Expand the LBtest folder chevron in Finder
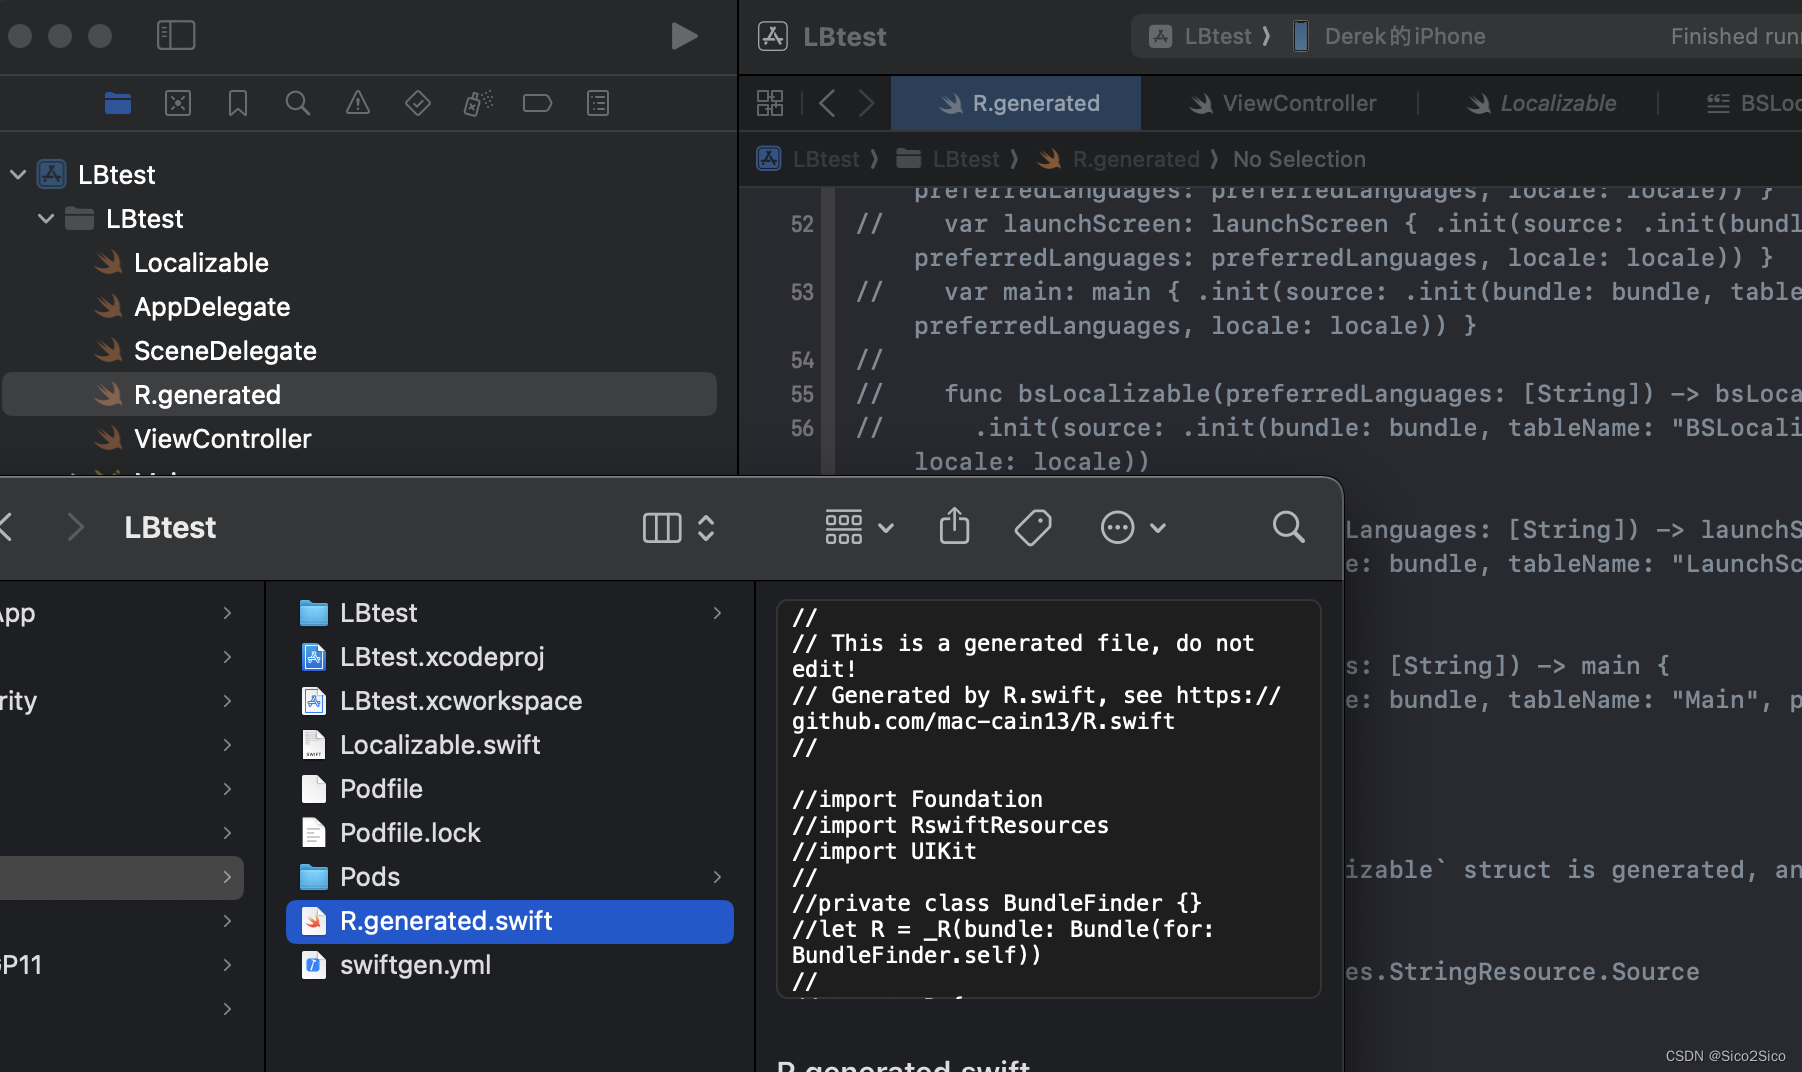The height and width of the screenshot is (1072, 1802). pyautogui.click(x=717, y=613)
